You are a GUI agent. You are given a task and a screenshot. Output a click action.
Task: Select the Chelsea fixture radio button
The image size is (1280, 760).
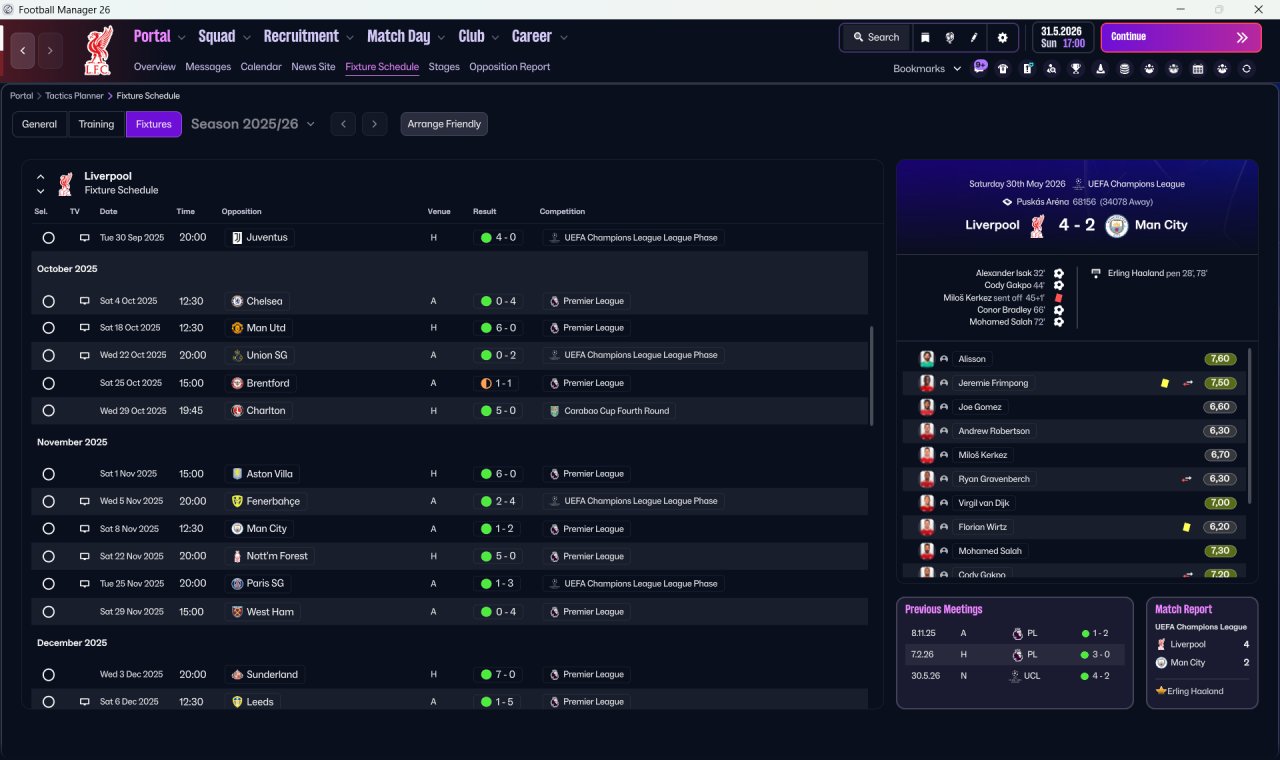(x=48, y=301)
